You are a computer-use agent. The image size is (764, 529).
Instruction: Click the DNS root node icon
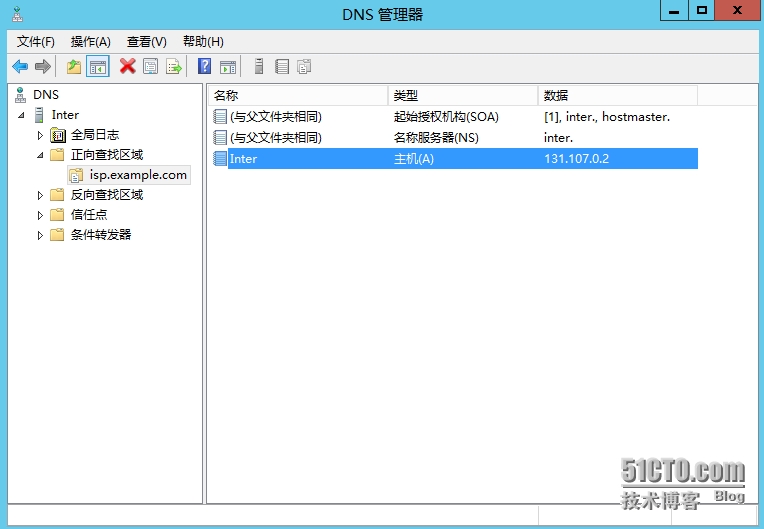(x=20, y=95)
